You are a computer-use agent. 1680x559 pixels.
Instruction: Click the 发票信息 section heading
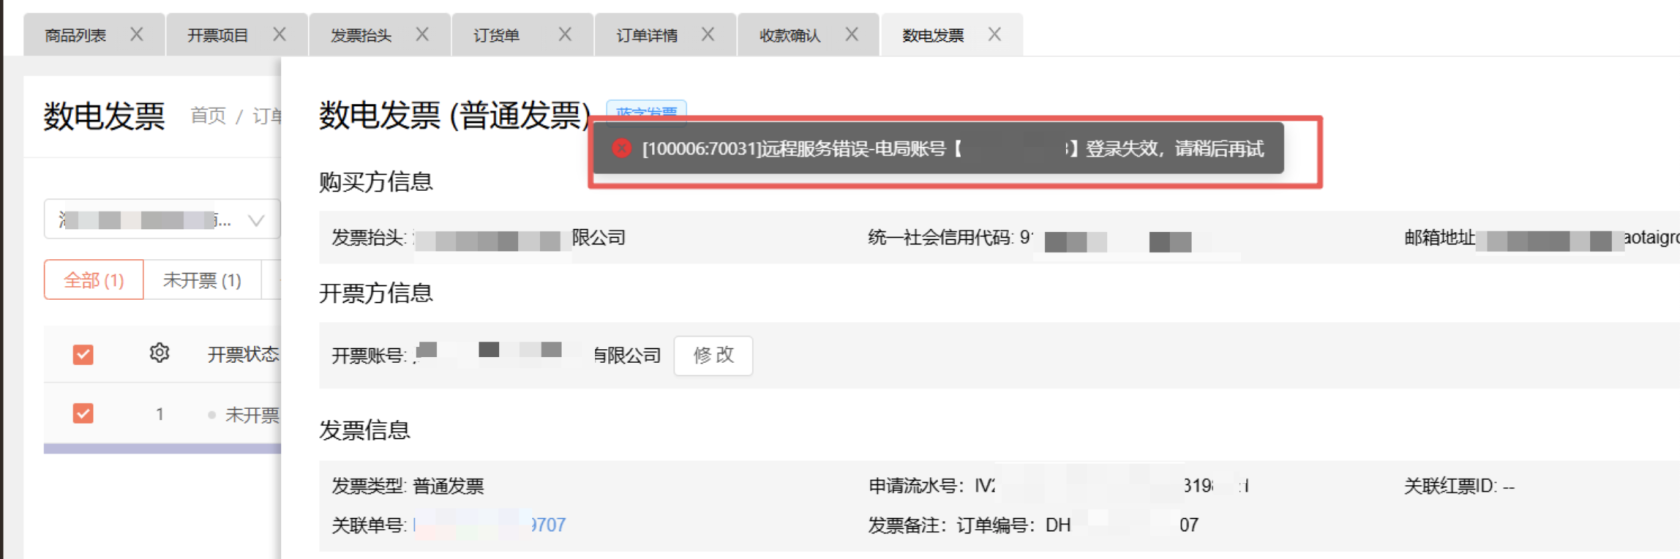coord(365,430)
